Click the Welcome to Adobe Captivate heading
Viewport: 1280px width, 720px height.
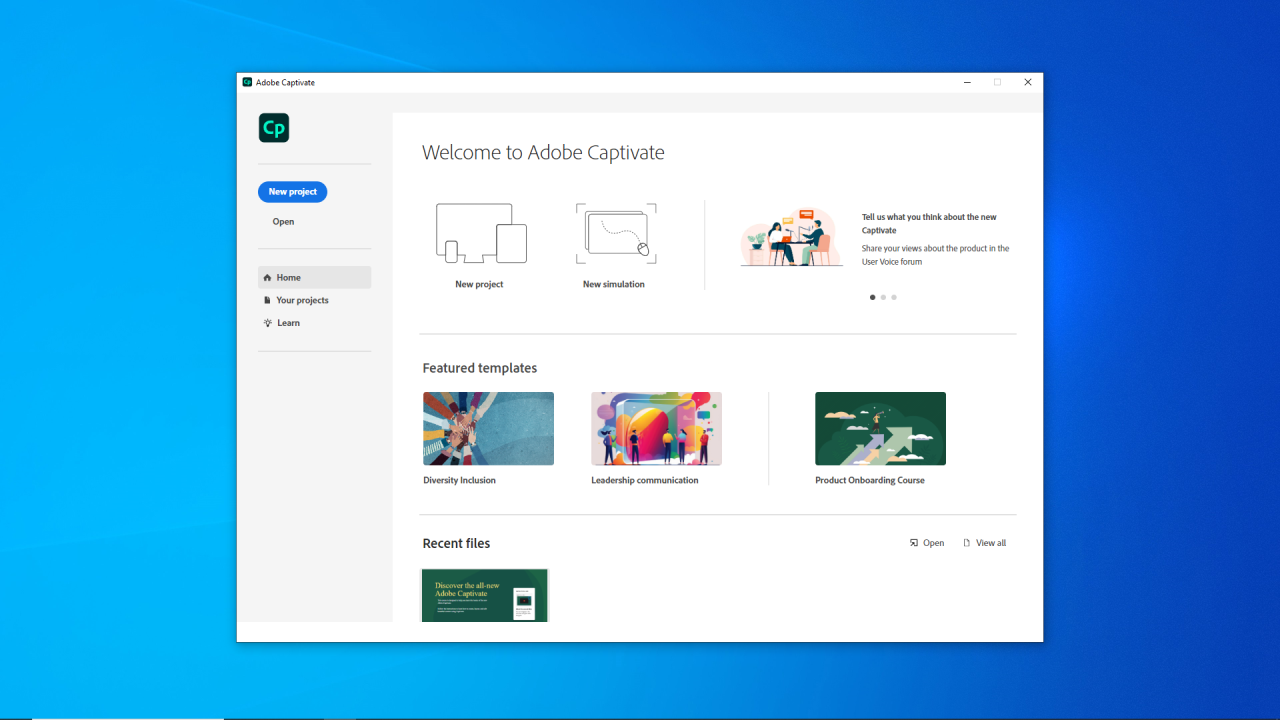click(x=543, y=153)
